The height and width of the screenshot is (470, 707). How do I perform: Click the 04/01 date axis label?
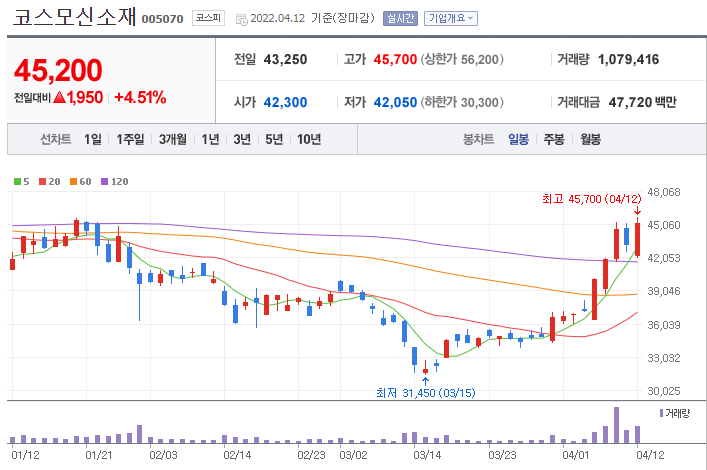click(575, 455)
